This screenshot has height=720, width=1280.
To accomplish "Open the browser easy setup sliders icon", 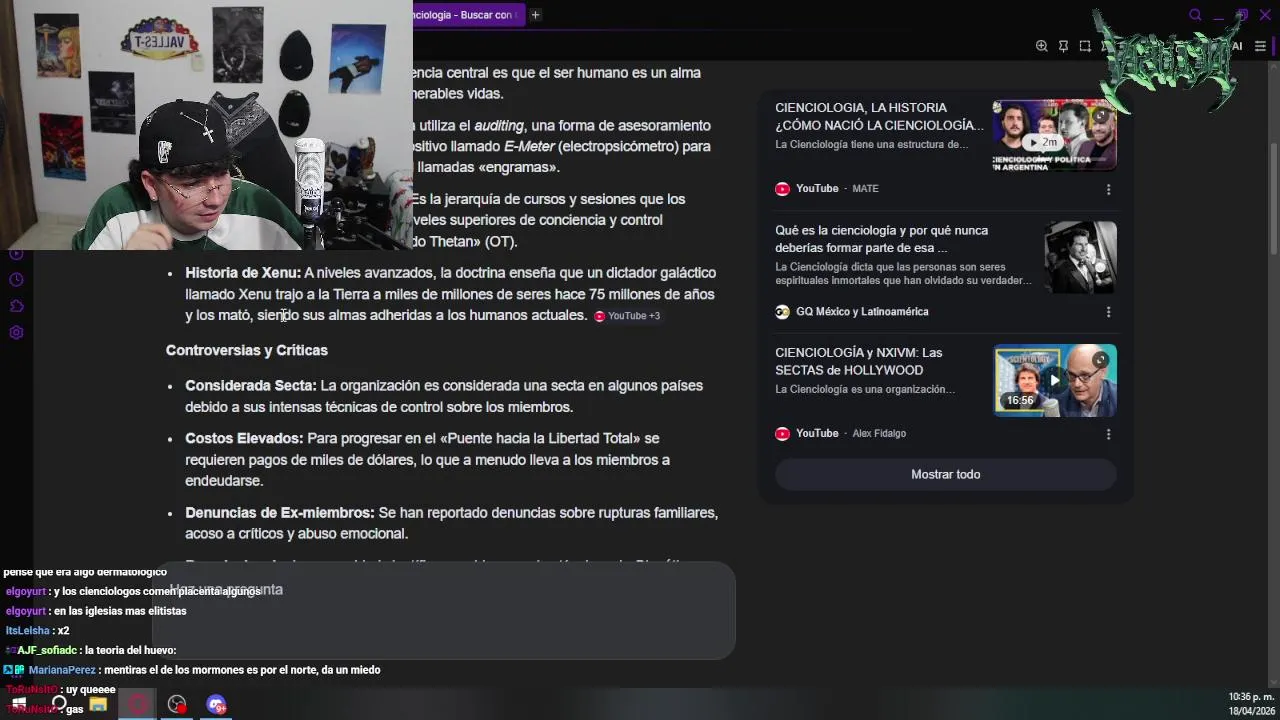I will click(x=1260, y=46).
